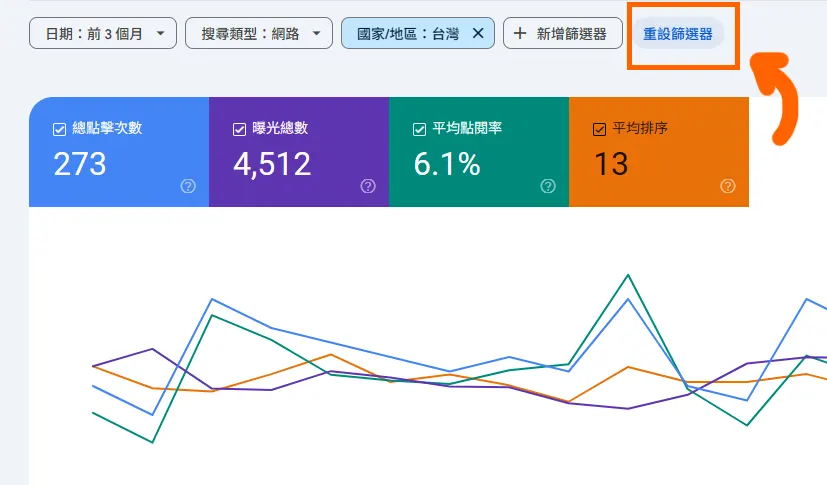Open help icon on 曝光總數 card
This screenshot has height=485, width=827.
point(368,186)
